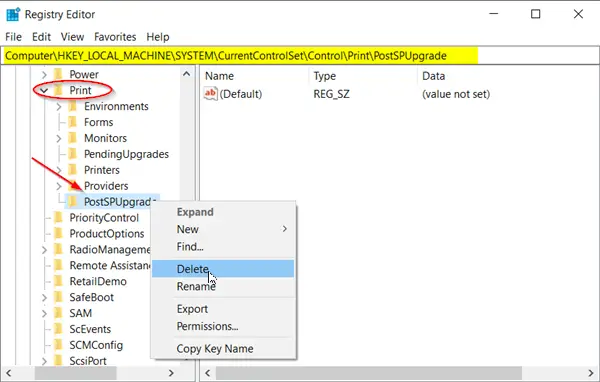Click the Forms folder icon
This screenshot has height=382, width=600.
point(73,122)
